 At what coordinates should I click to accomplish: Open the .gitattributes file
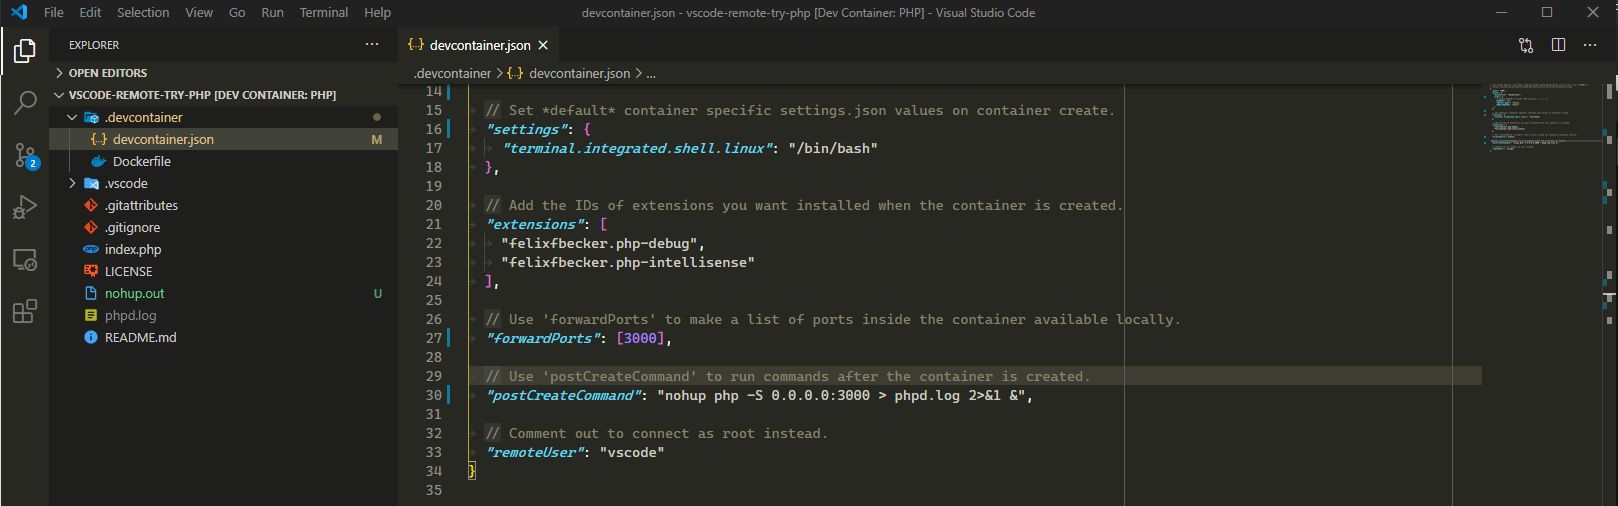pos(223,205)
